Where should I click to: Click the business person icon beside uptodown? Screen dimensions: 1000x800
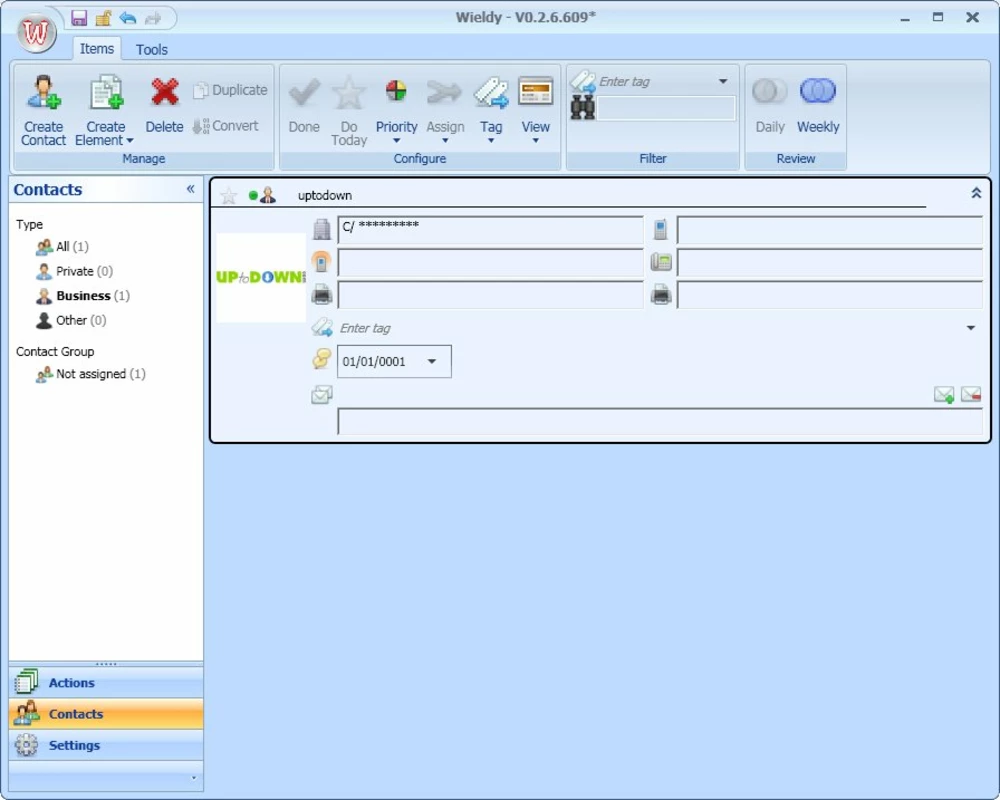pos(268,195)
